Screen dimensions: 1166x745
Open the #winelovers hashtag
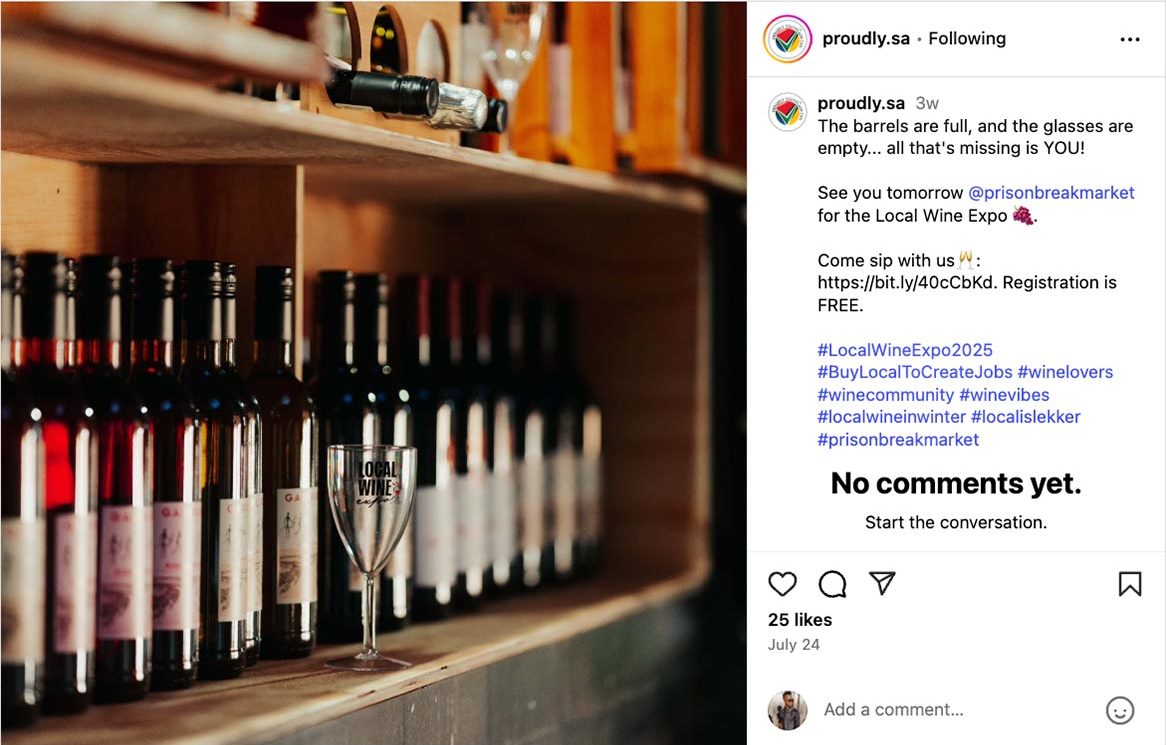tap(1065, 372)
